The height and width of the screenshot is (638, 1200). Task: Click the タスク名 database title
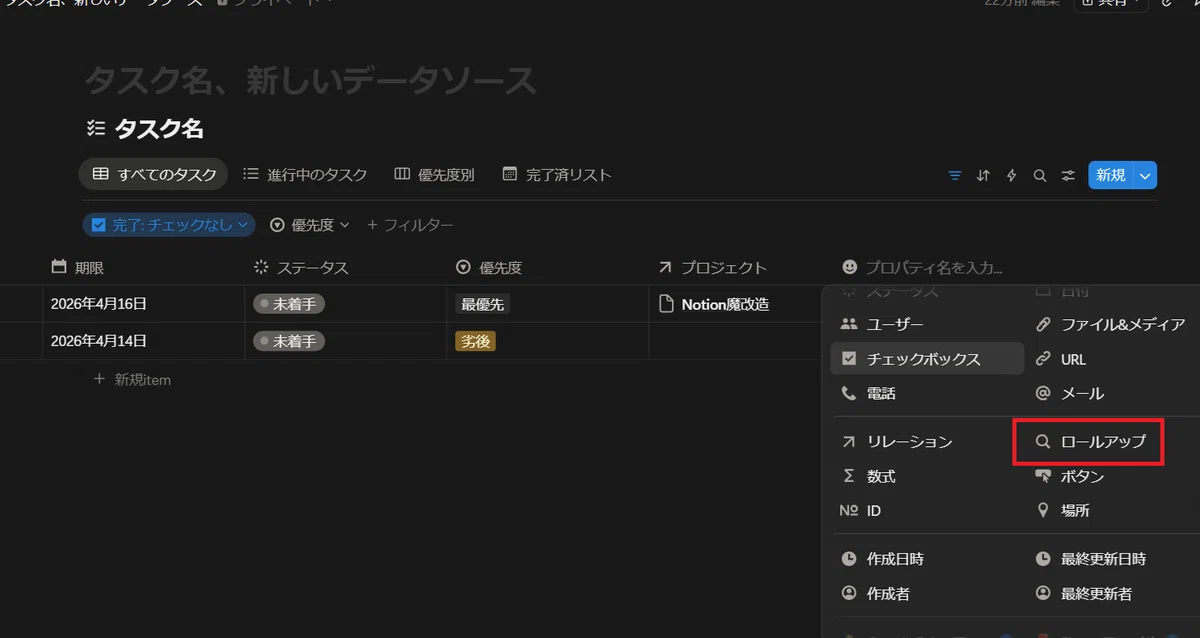pos(159,128)
